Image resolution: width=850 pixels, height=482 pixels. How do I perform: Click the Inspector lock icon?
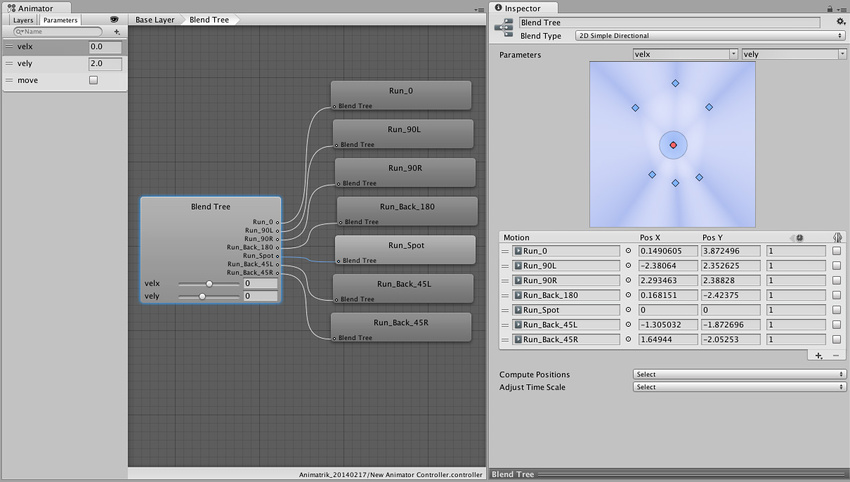pos(829,8)
